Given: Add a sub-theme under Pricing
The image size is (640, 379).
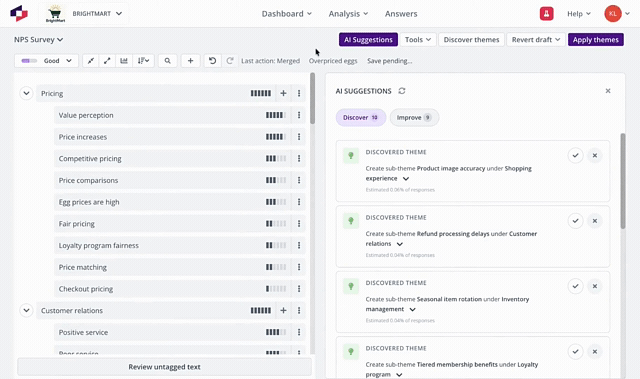Looking at the screenshot, I should tap(283, 93).
